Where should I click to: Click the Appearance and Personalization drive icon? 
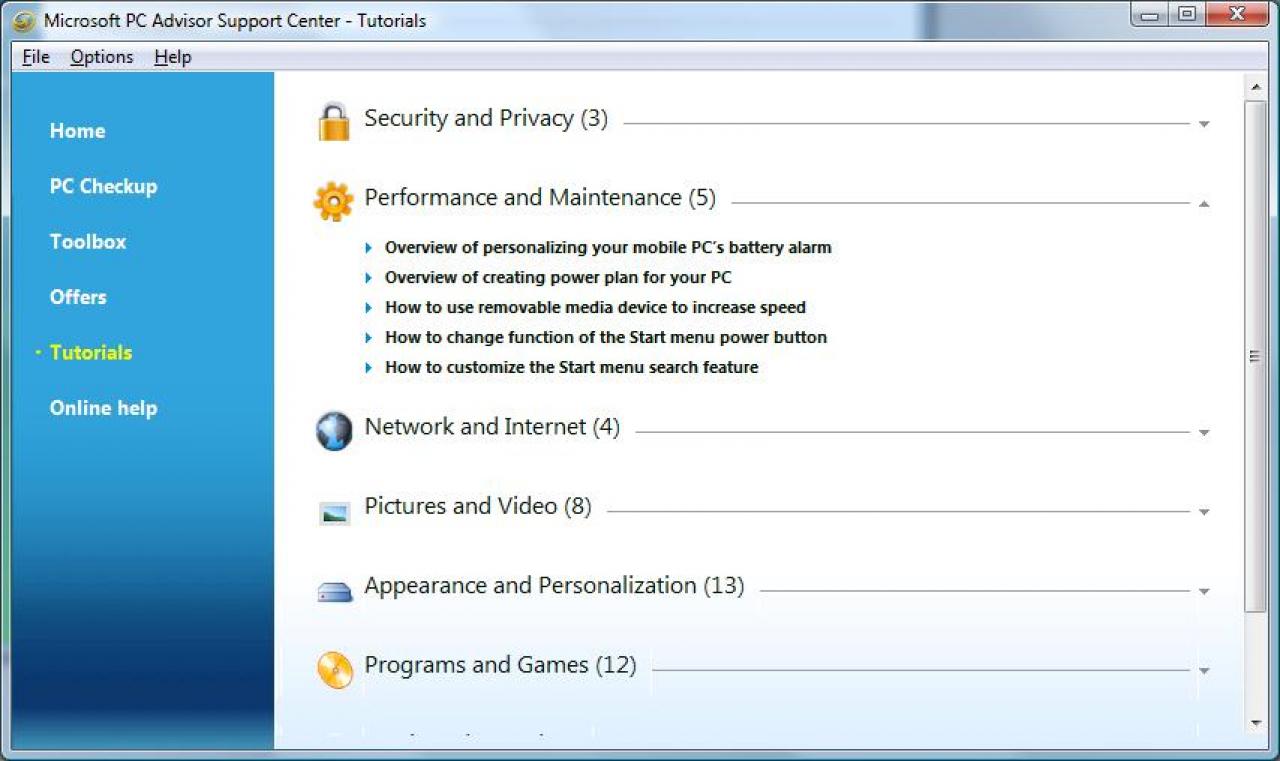point(335,592)
